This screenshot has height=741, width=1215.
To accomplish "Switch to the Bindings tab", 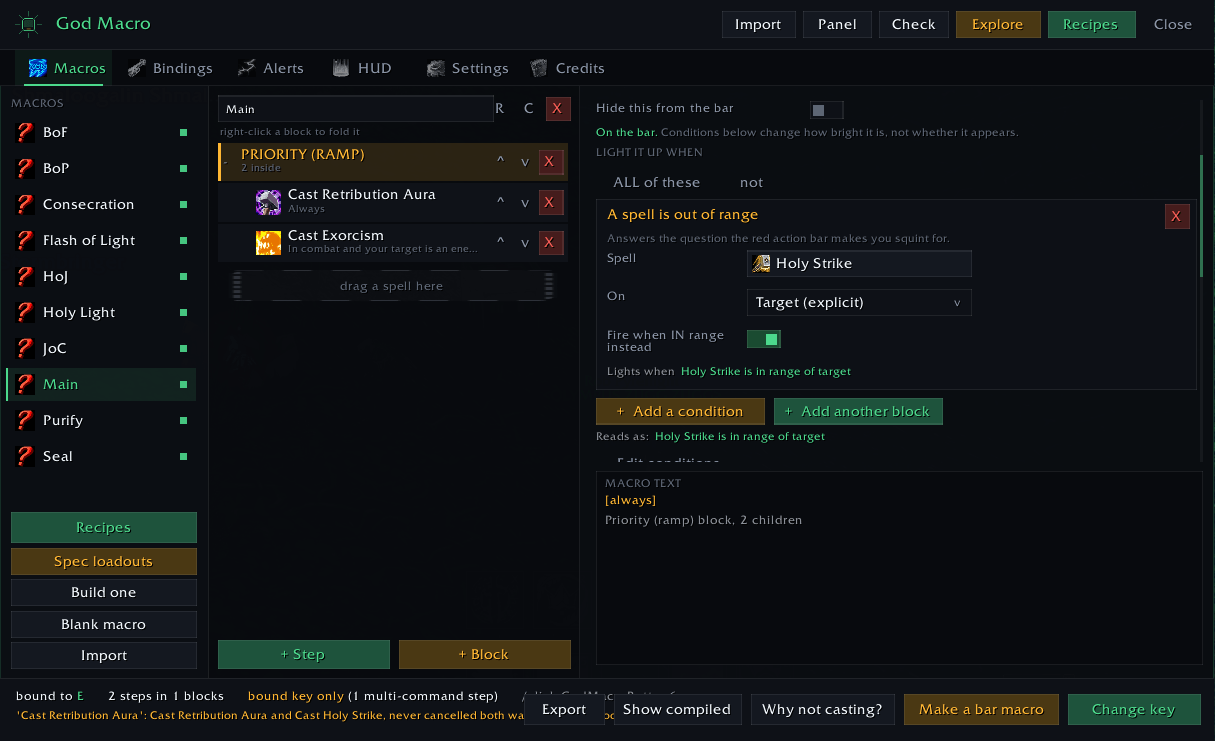I will 171,68.
